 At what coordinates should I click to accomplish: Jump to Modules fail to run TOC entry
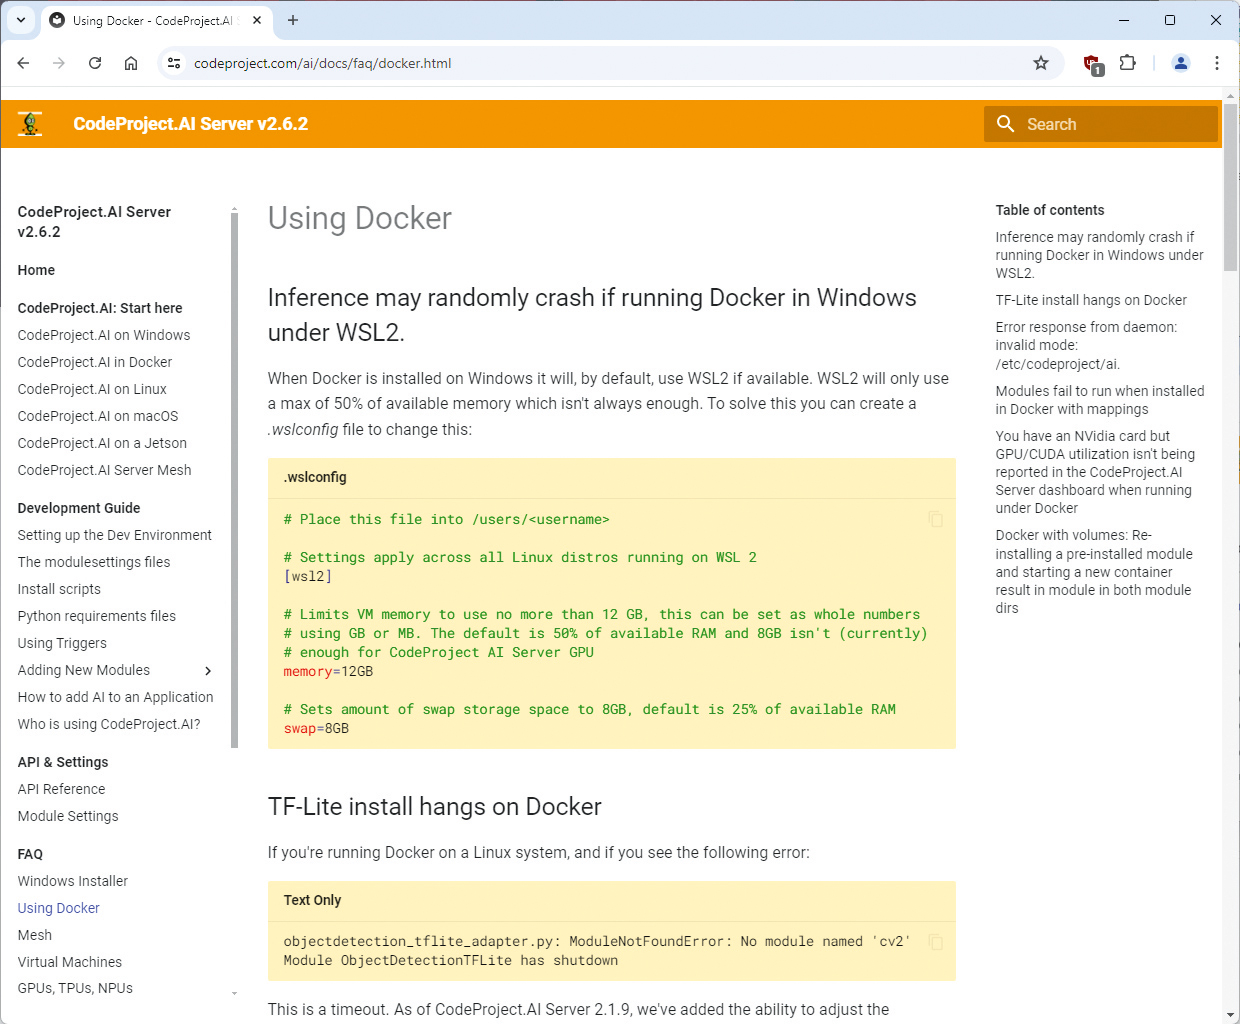point(1100,400)
